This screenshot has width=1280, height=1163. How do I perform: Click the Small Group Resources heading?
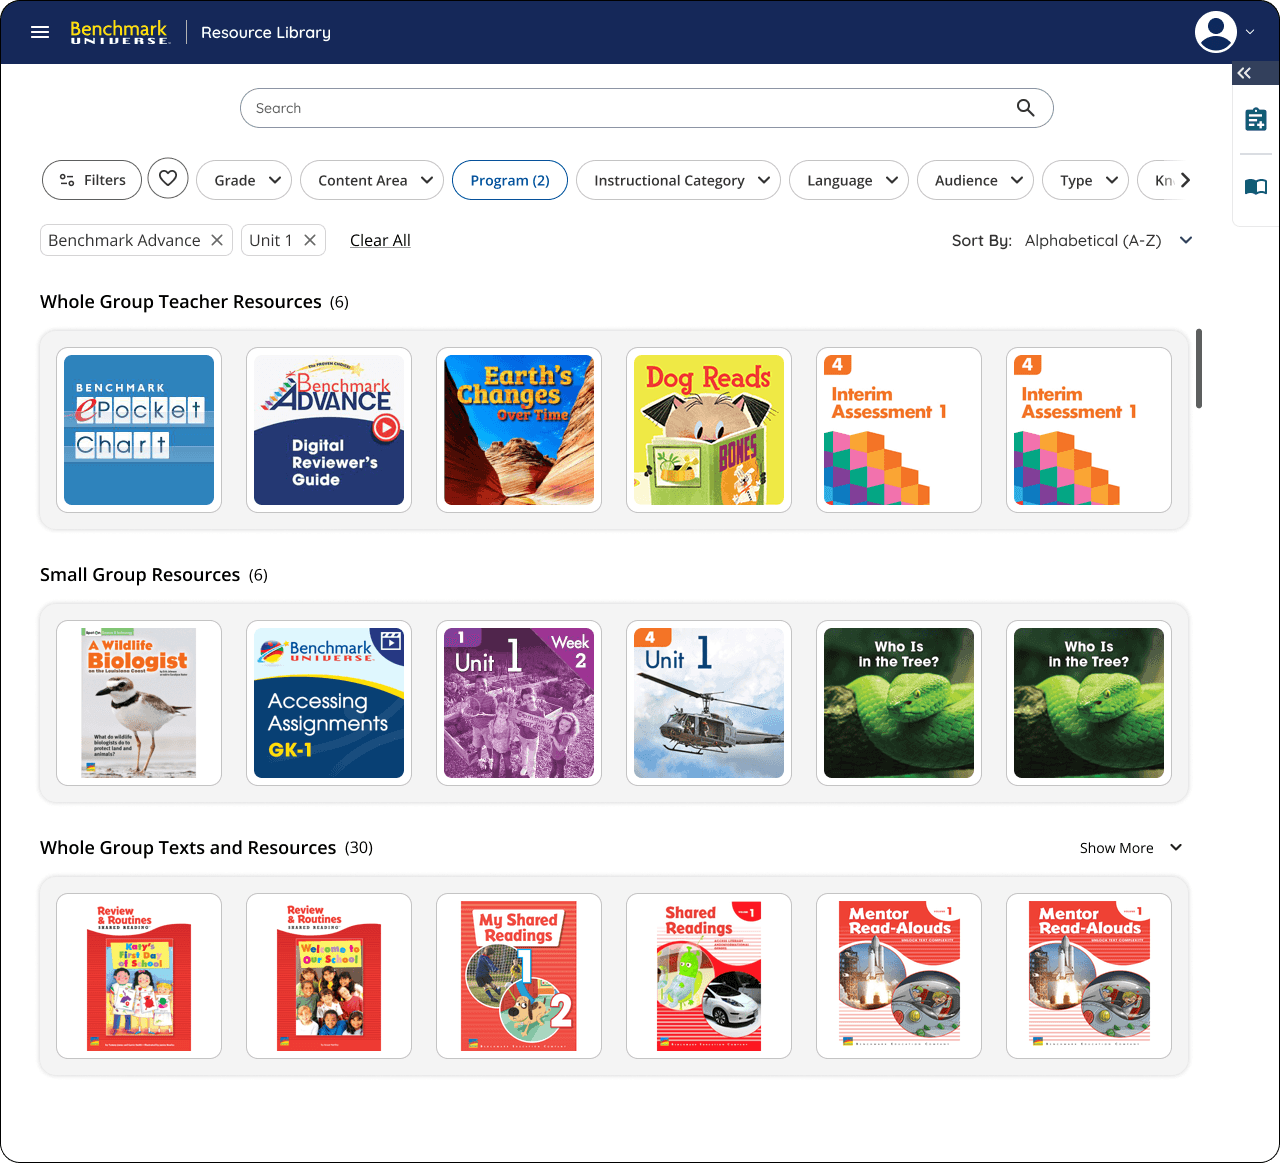[x=140, y=575]
